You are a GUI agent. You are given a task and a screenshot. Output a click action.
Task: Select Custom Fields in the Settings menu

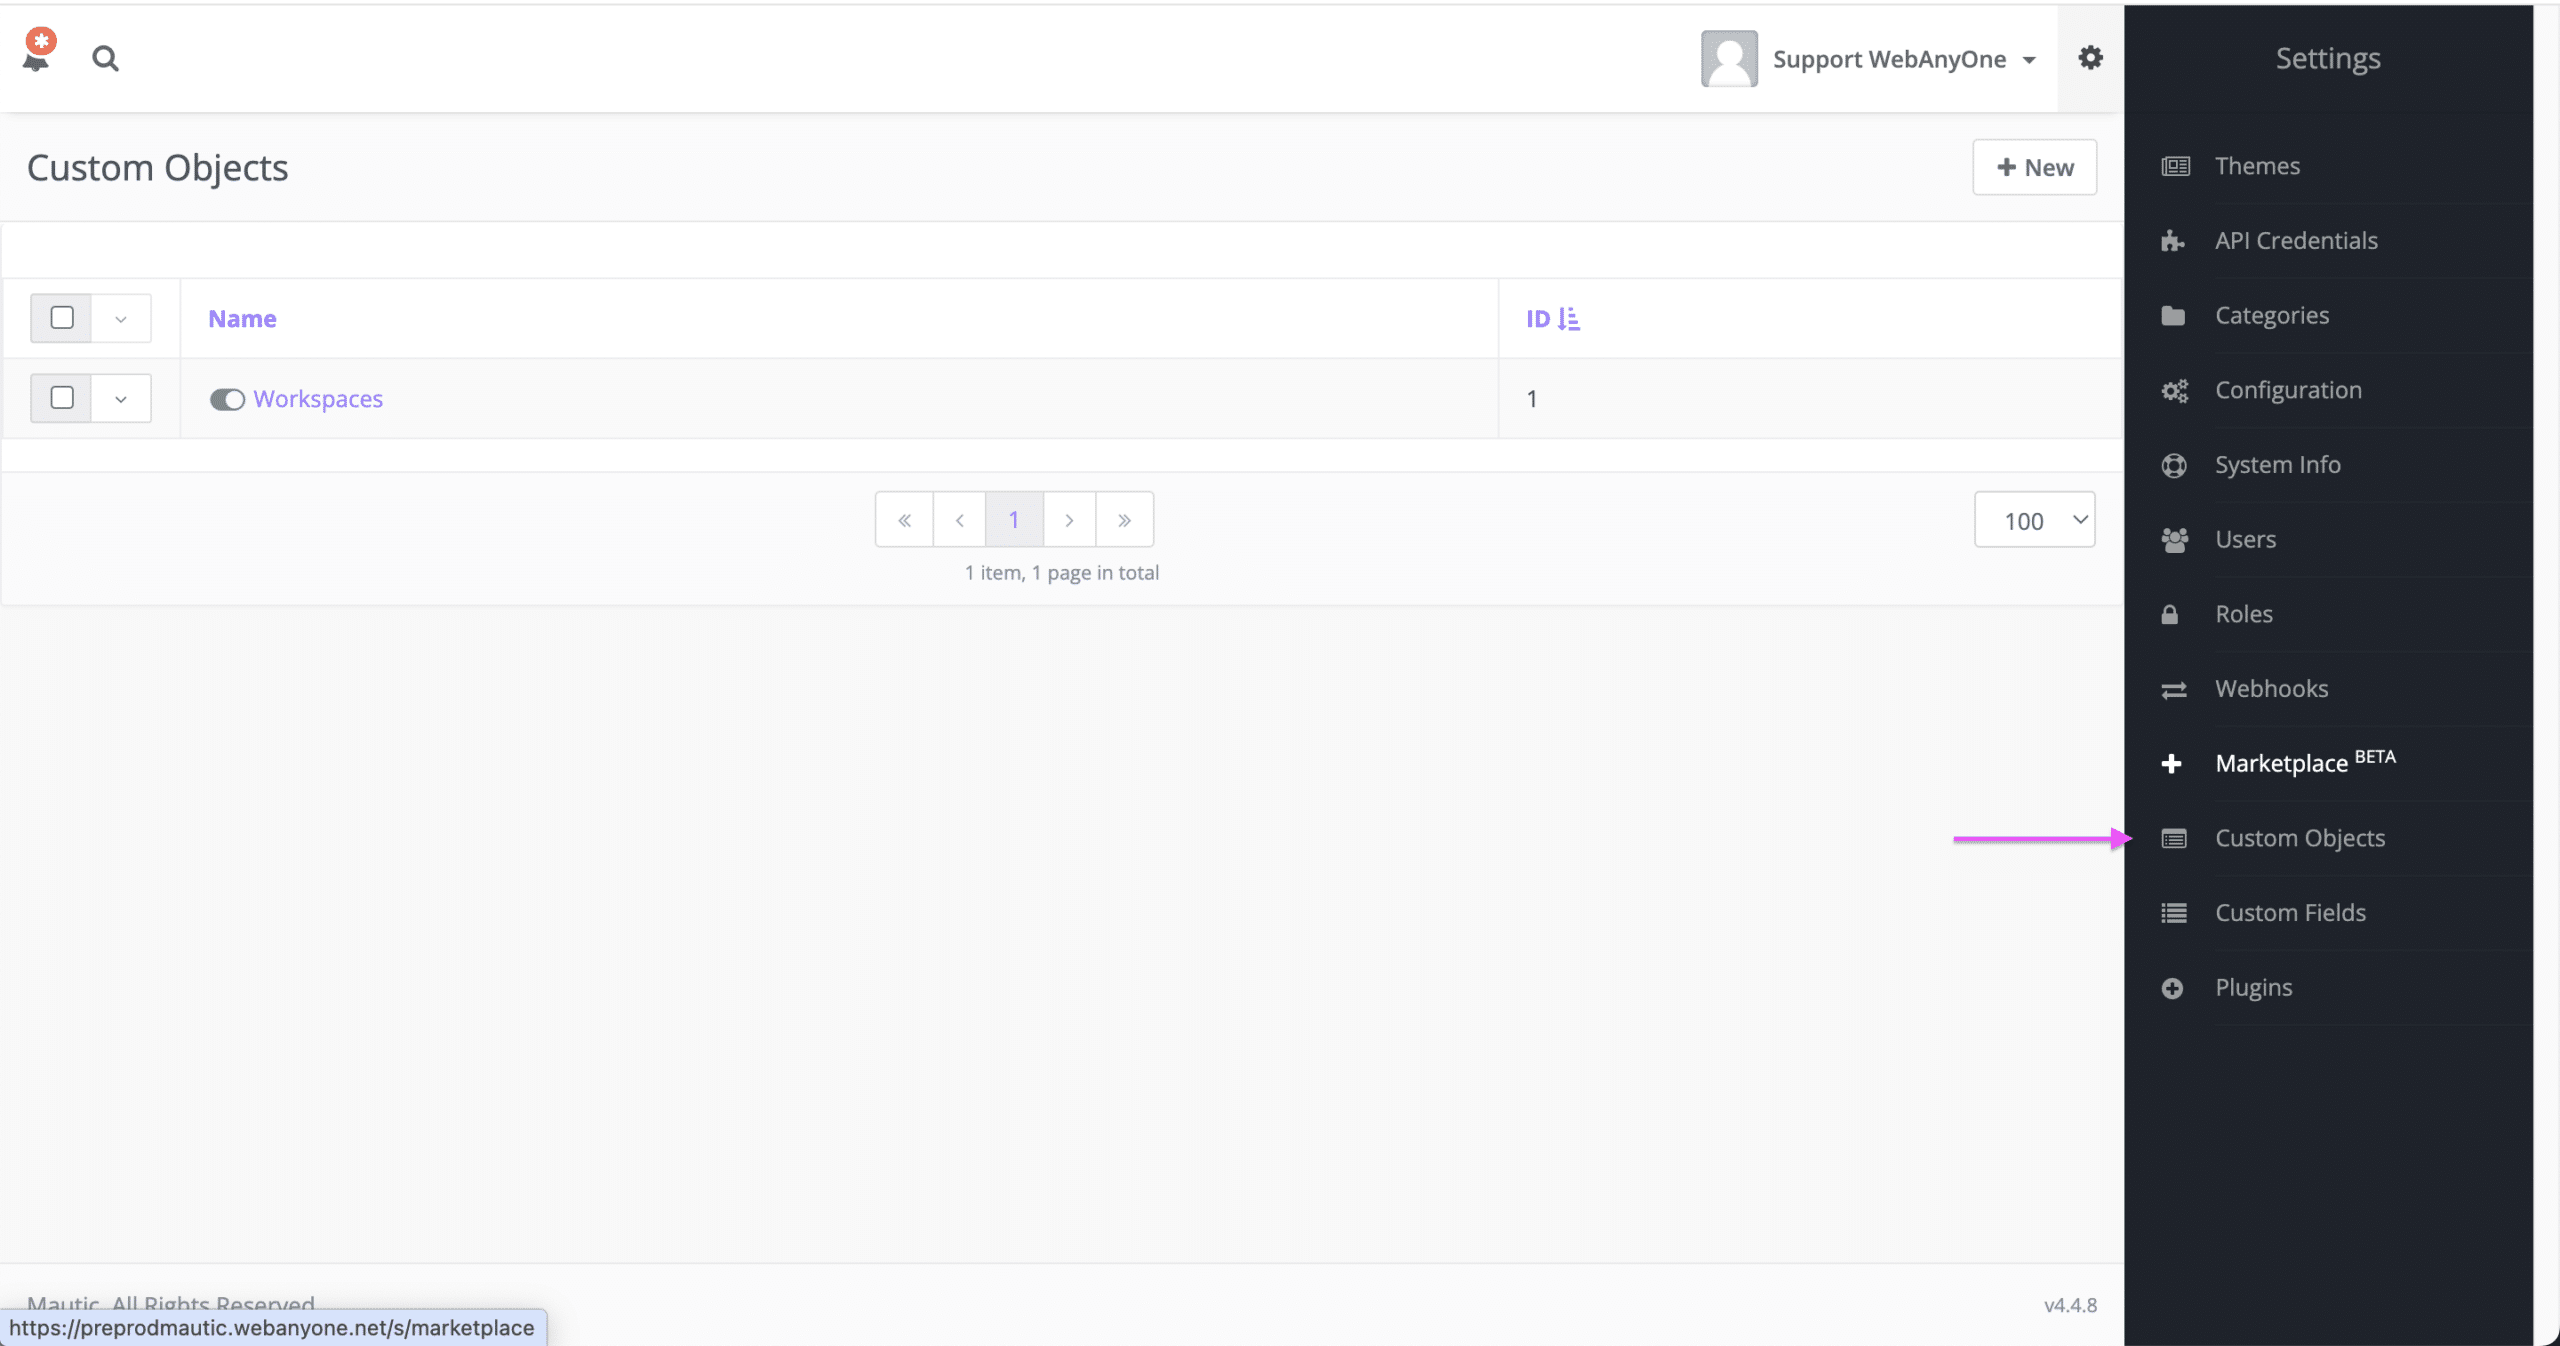2290,912
